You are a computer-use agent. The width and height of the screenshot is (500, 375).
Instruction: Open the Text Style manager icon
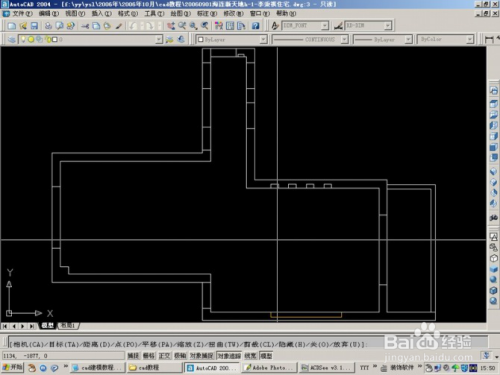[x=275, y=26]
